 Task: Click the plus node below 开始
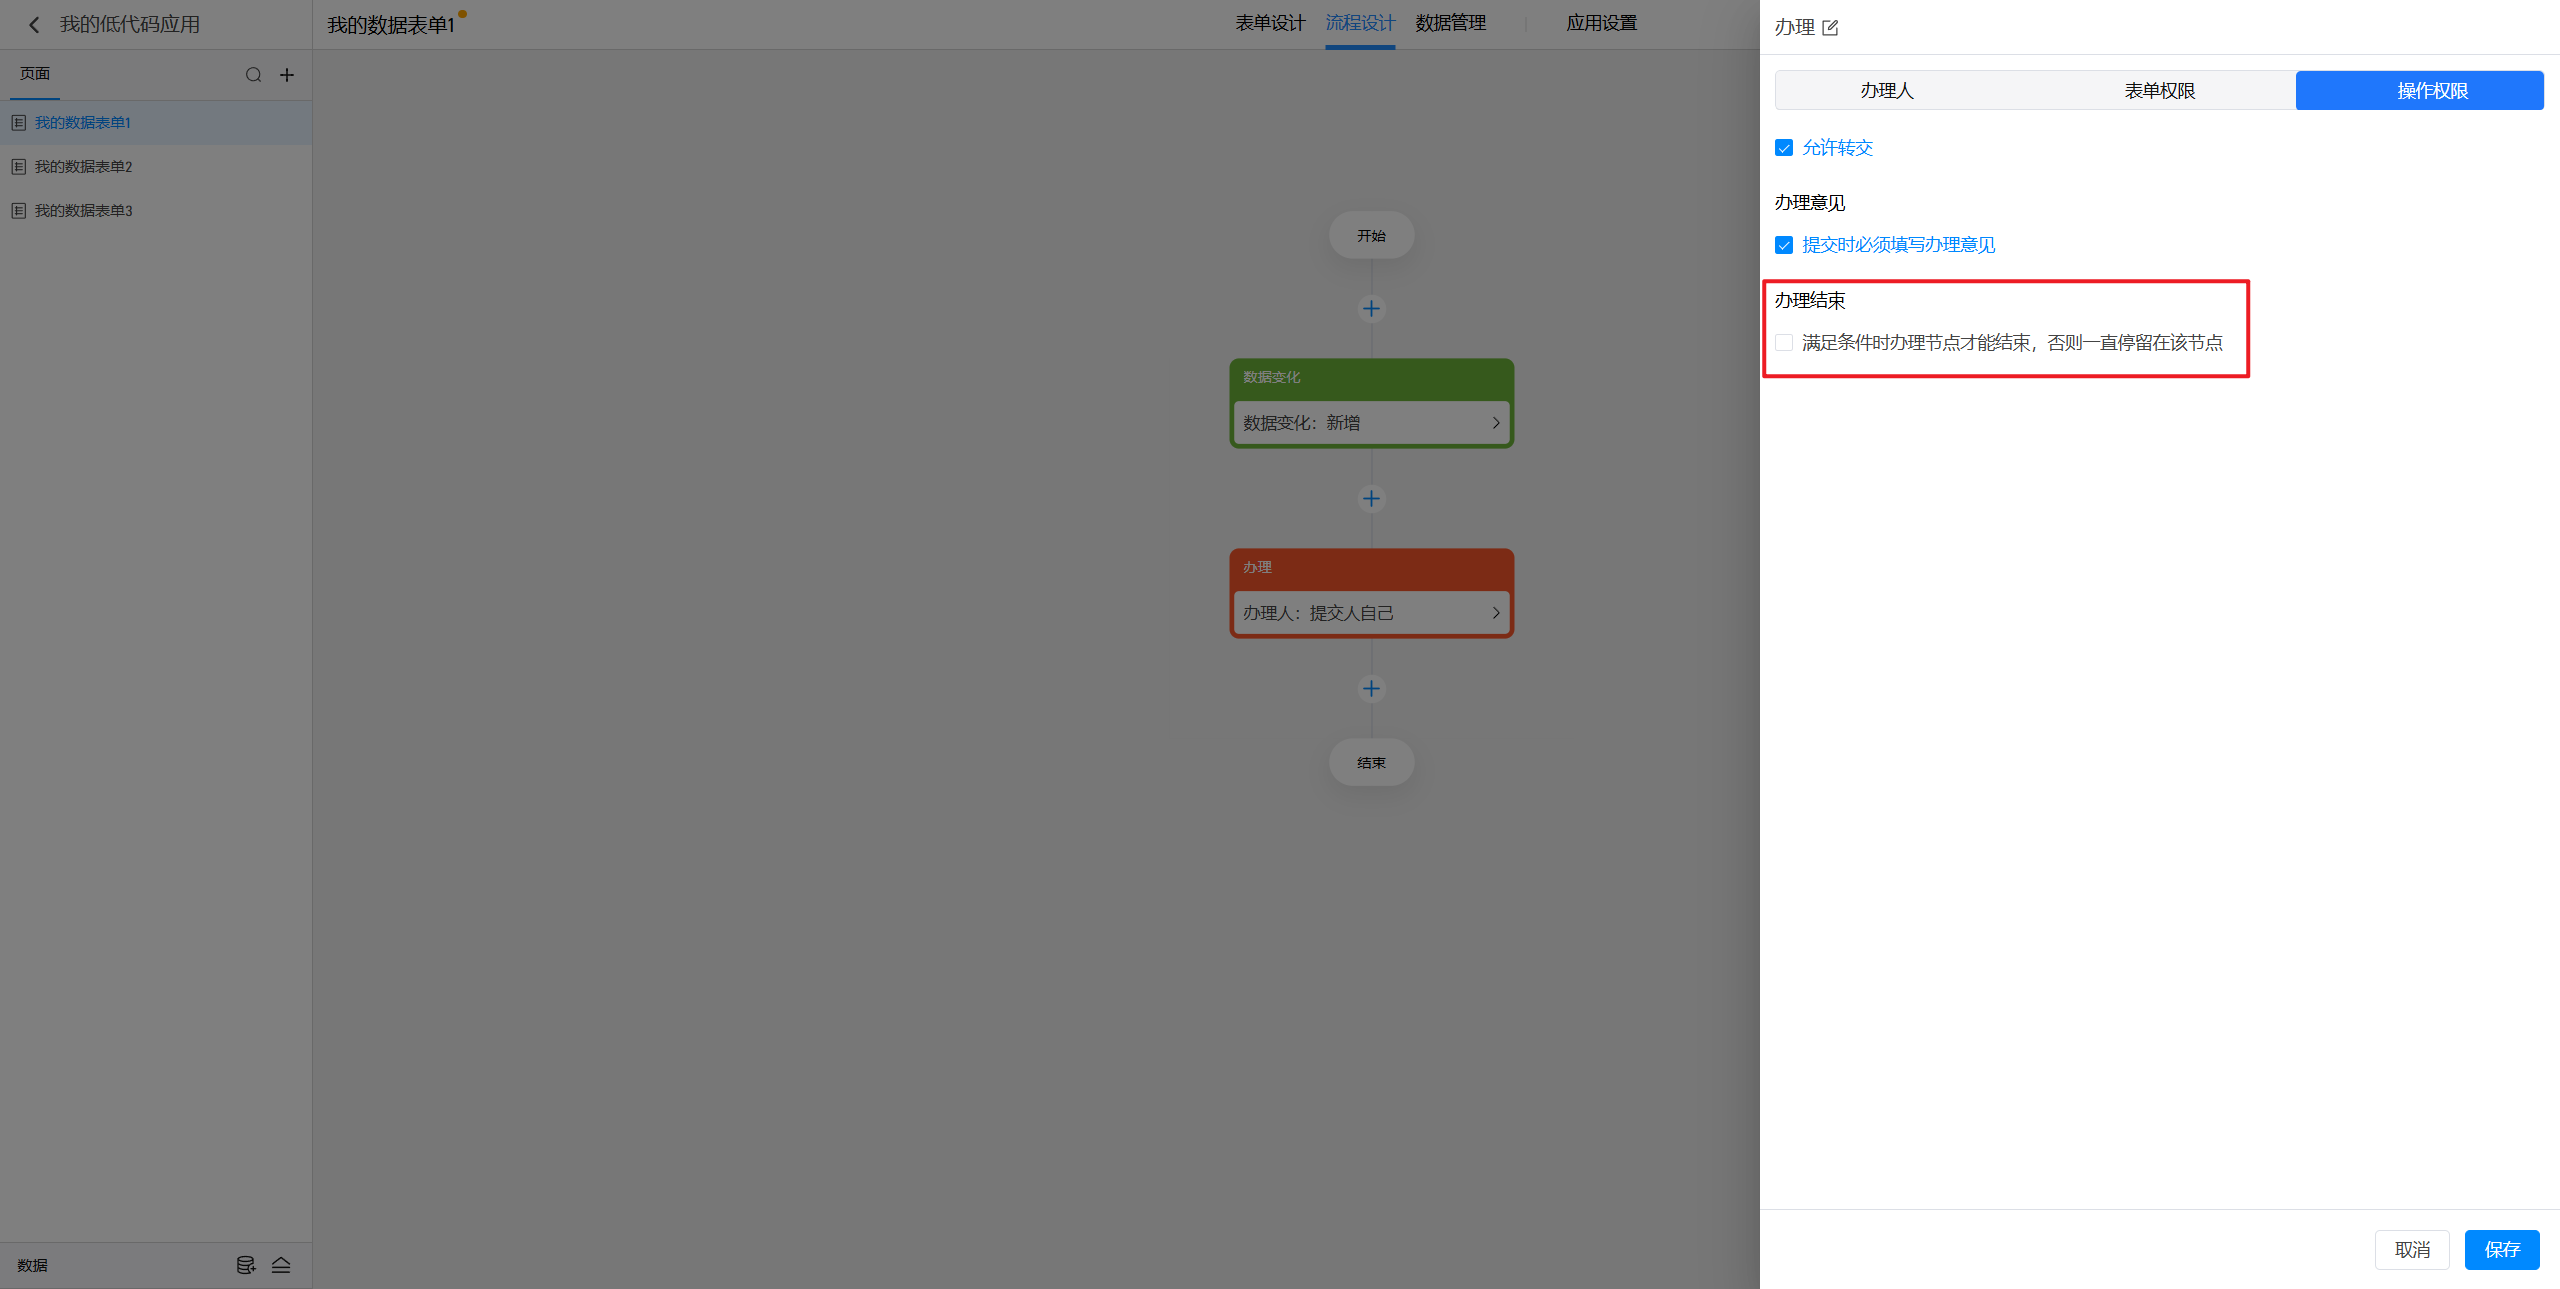tap(1371, 309)
